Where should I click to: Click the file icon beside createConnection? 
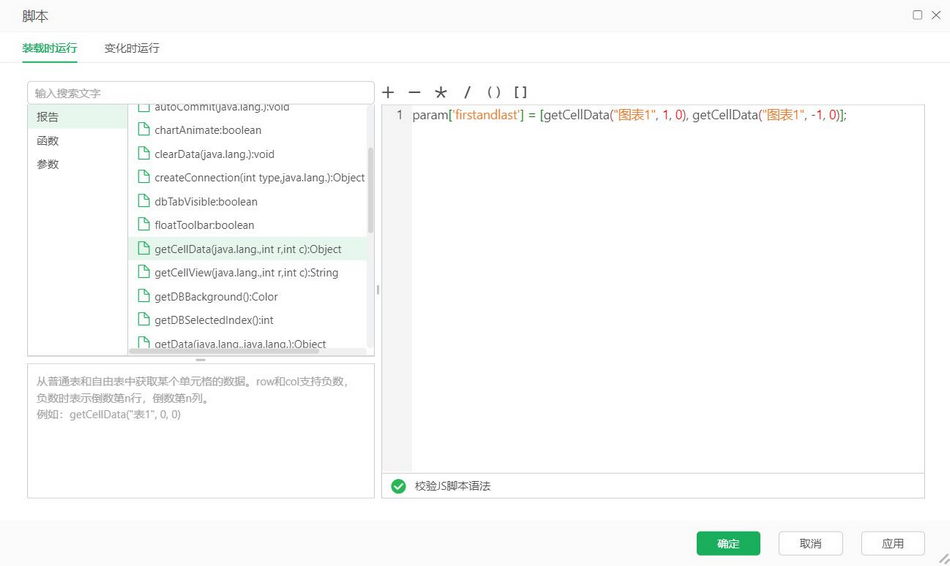pos(144,177)
